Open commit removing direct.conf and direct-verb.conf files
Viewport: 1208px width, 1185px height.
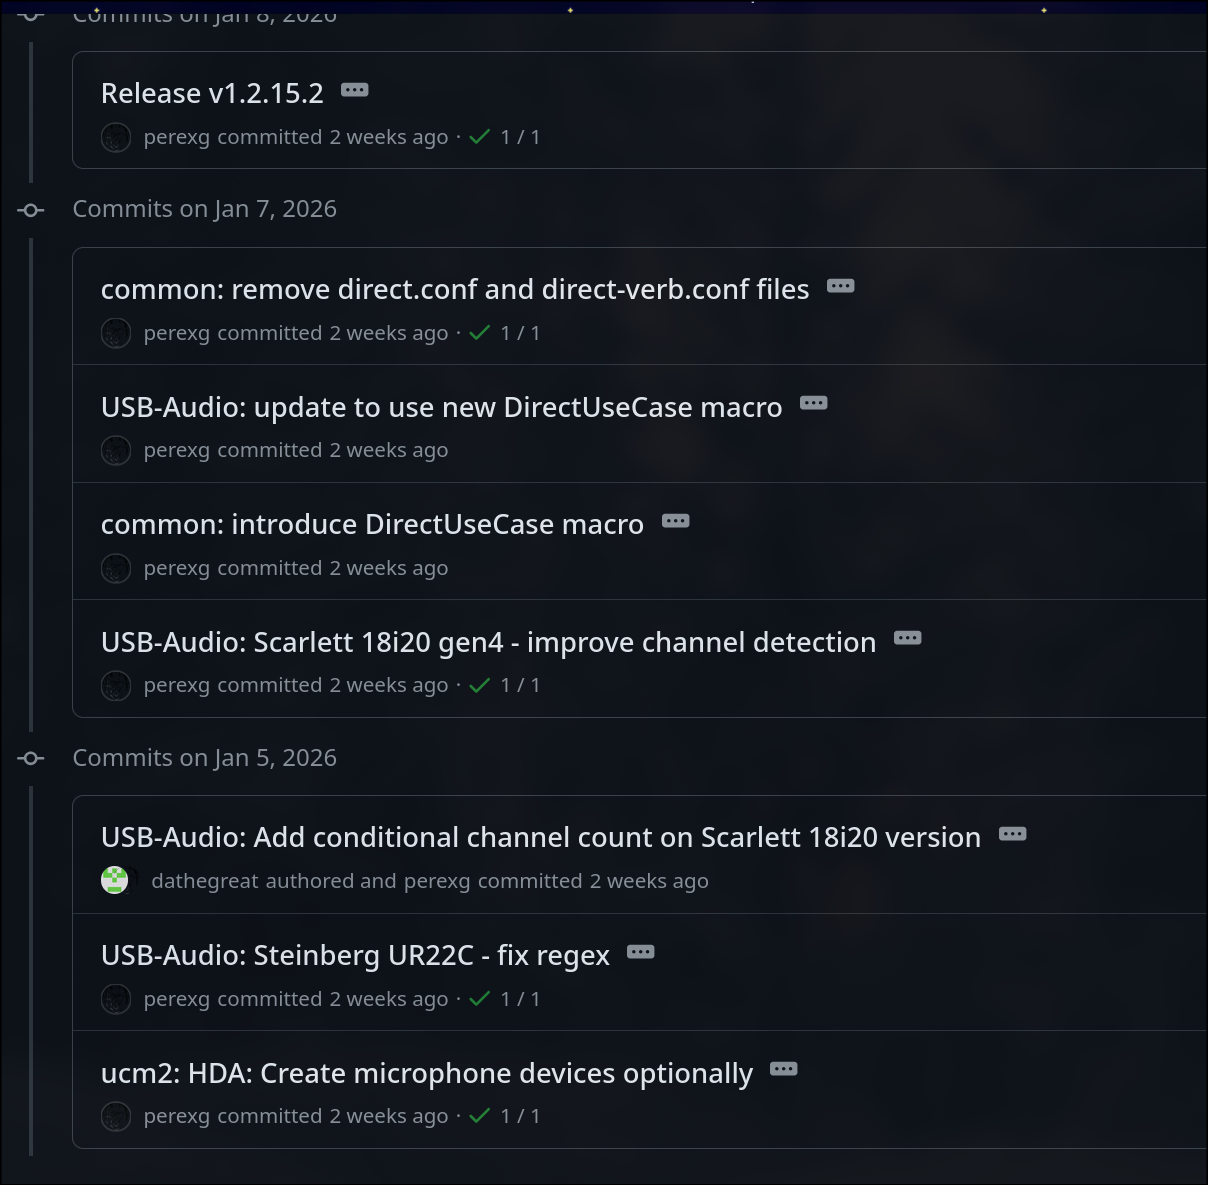[x=454, y=289]
